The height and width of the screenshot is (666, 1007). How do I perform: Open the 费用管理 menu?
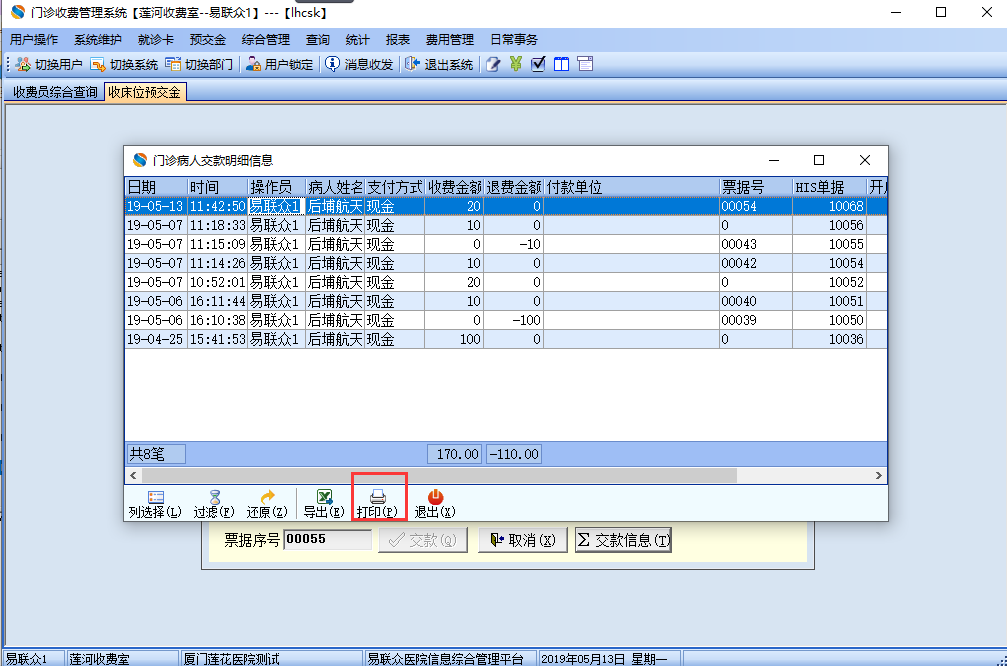coord(450,40)
